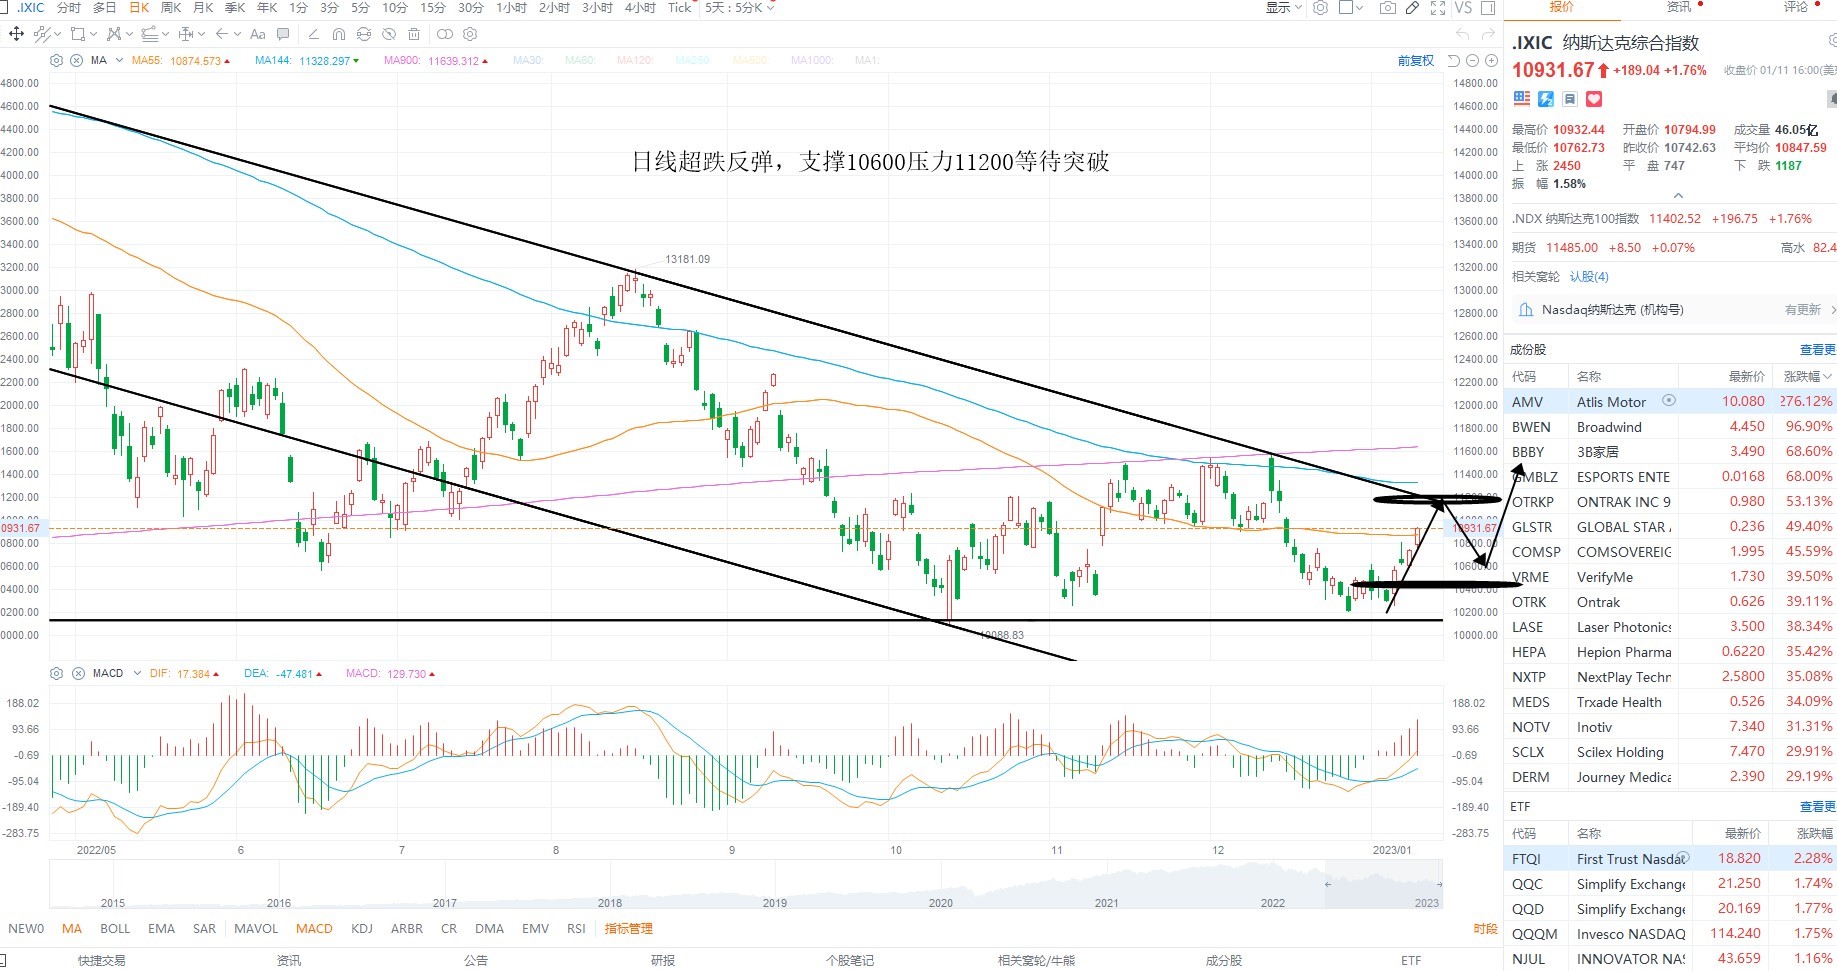Enter fullscreen chart mode
1837x971 pixels.
pyautogui.click(x=1438, y=8)
